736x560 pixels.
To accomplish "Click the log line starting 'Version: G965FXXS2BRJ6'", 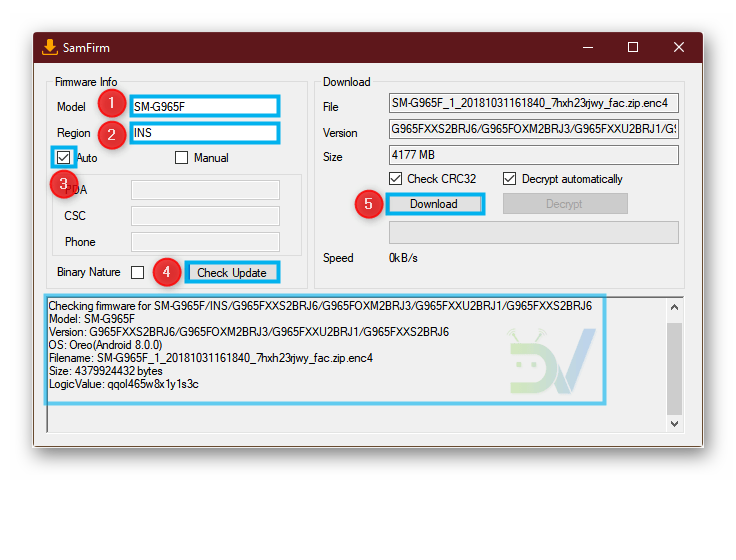I will 249,332.
